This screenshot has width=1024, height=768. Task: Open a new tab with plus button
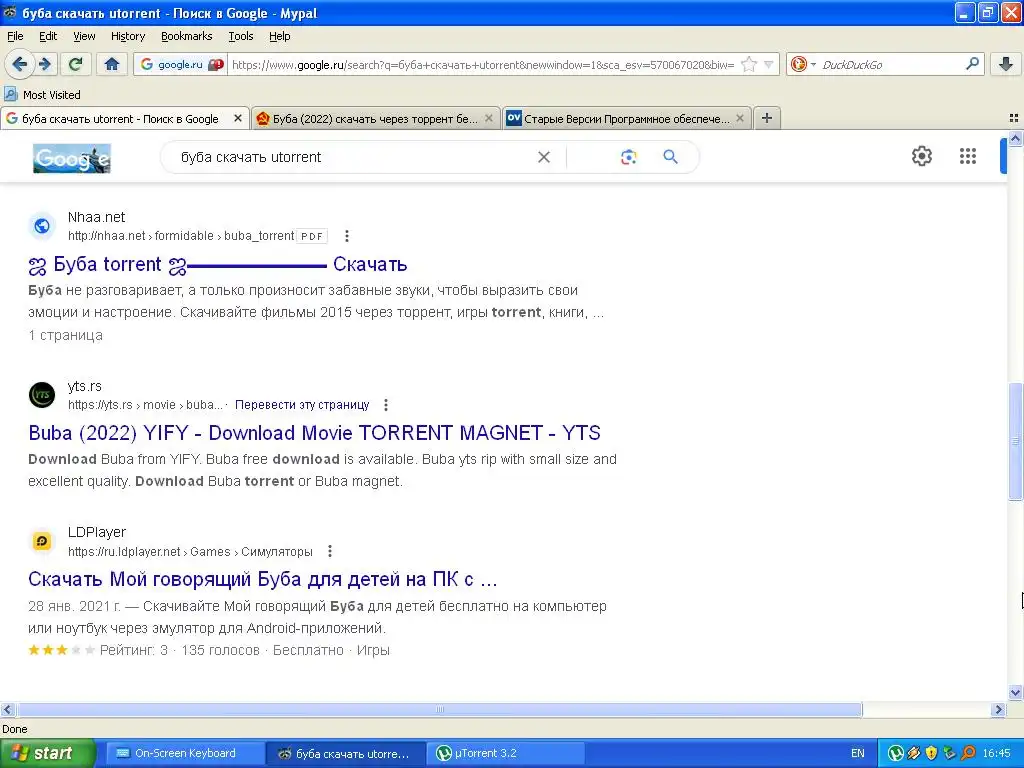tap(767, 118)
